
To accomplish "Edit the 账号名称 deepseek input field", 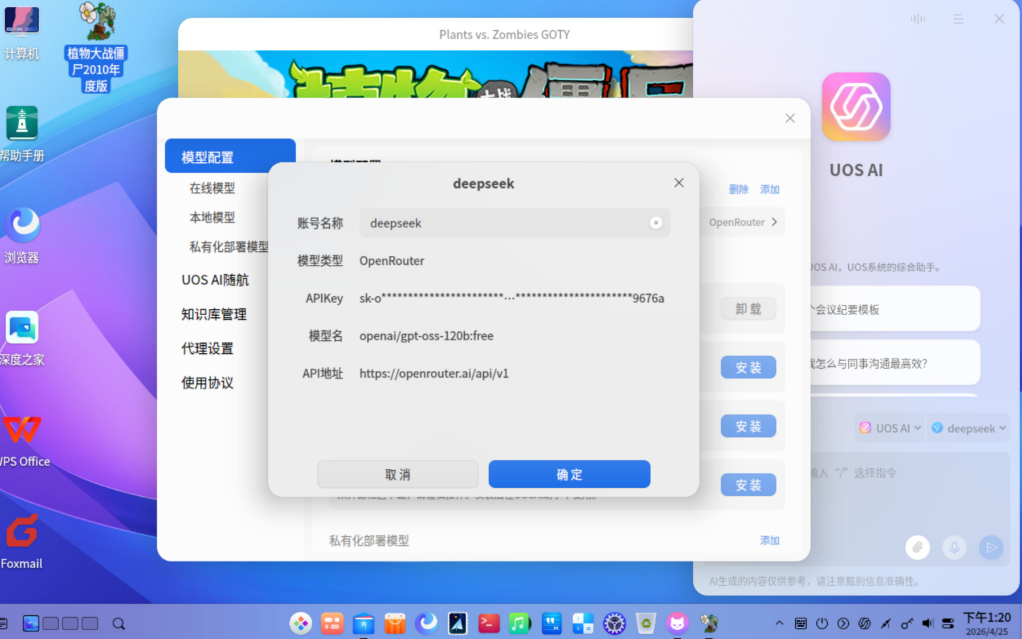I will [x=514, y=223].
